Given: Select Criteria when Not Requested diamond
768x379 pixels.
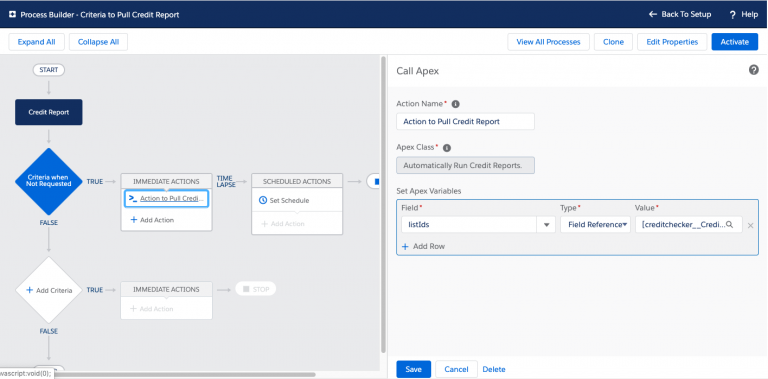Looking at the screenshot, I should tap(48, 181).
